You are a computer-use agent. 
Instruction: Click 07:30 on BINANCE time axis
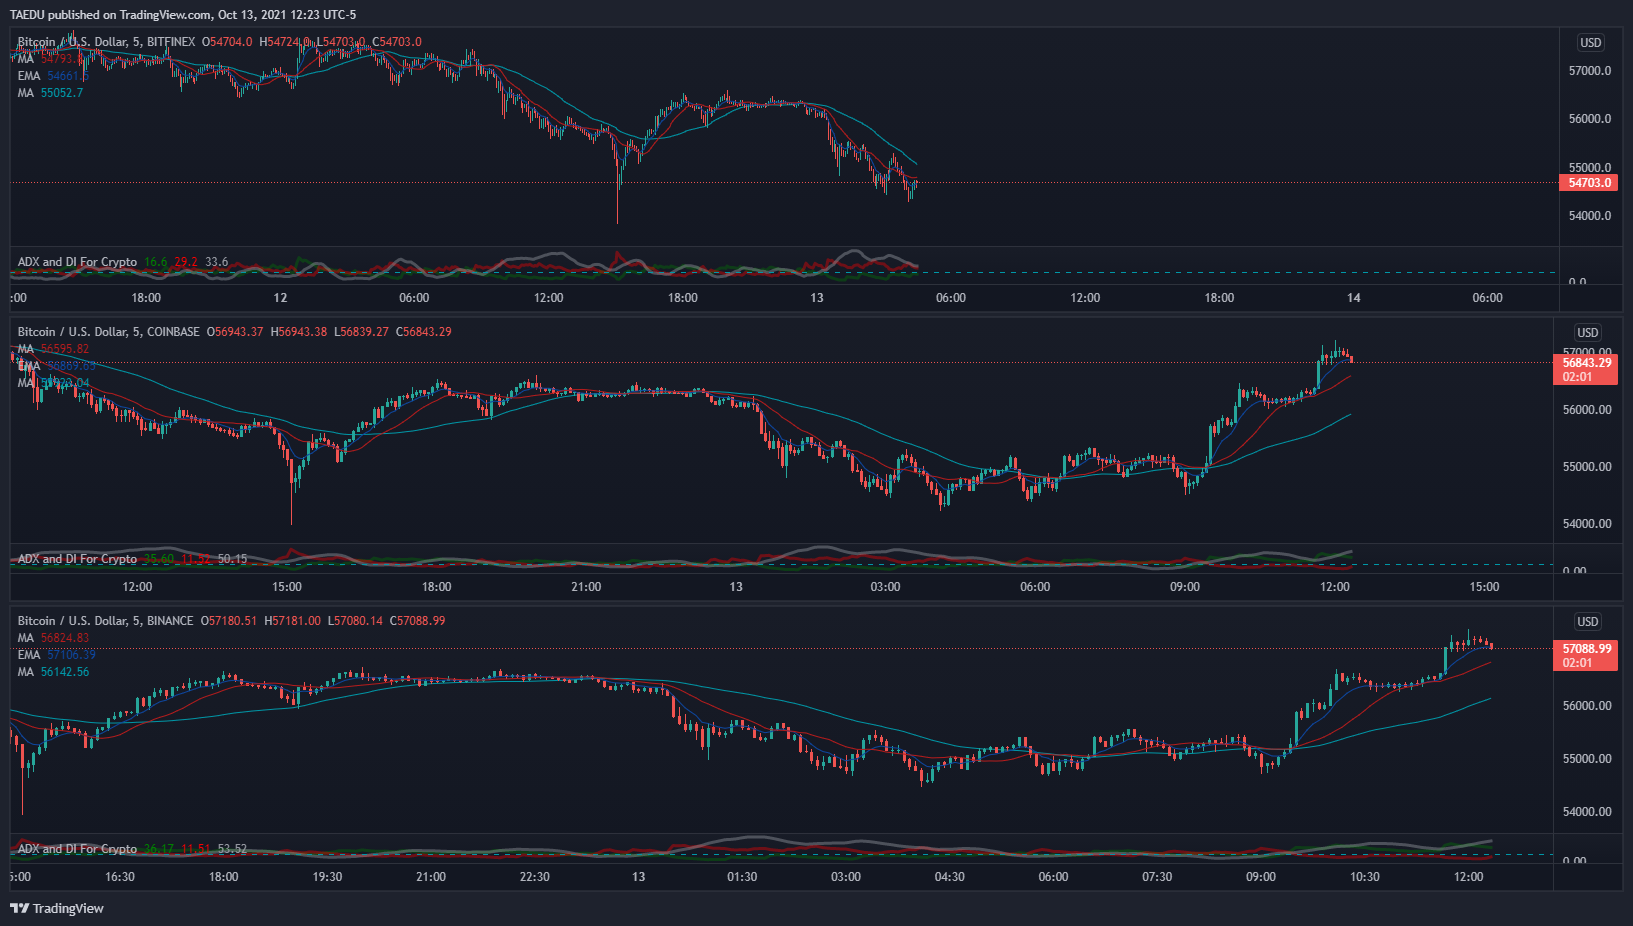pos(1157,877)
